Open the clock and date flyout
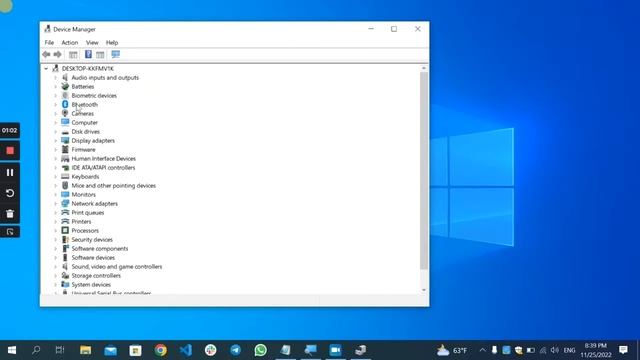This screenshot has height=360, width=640. pos(596,350)
